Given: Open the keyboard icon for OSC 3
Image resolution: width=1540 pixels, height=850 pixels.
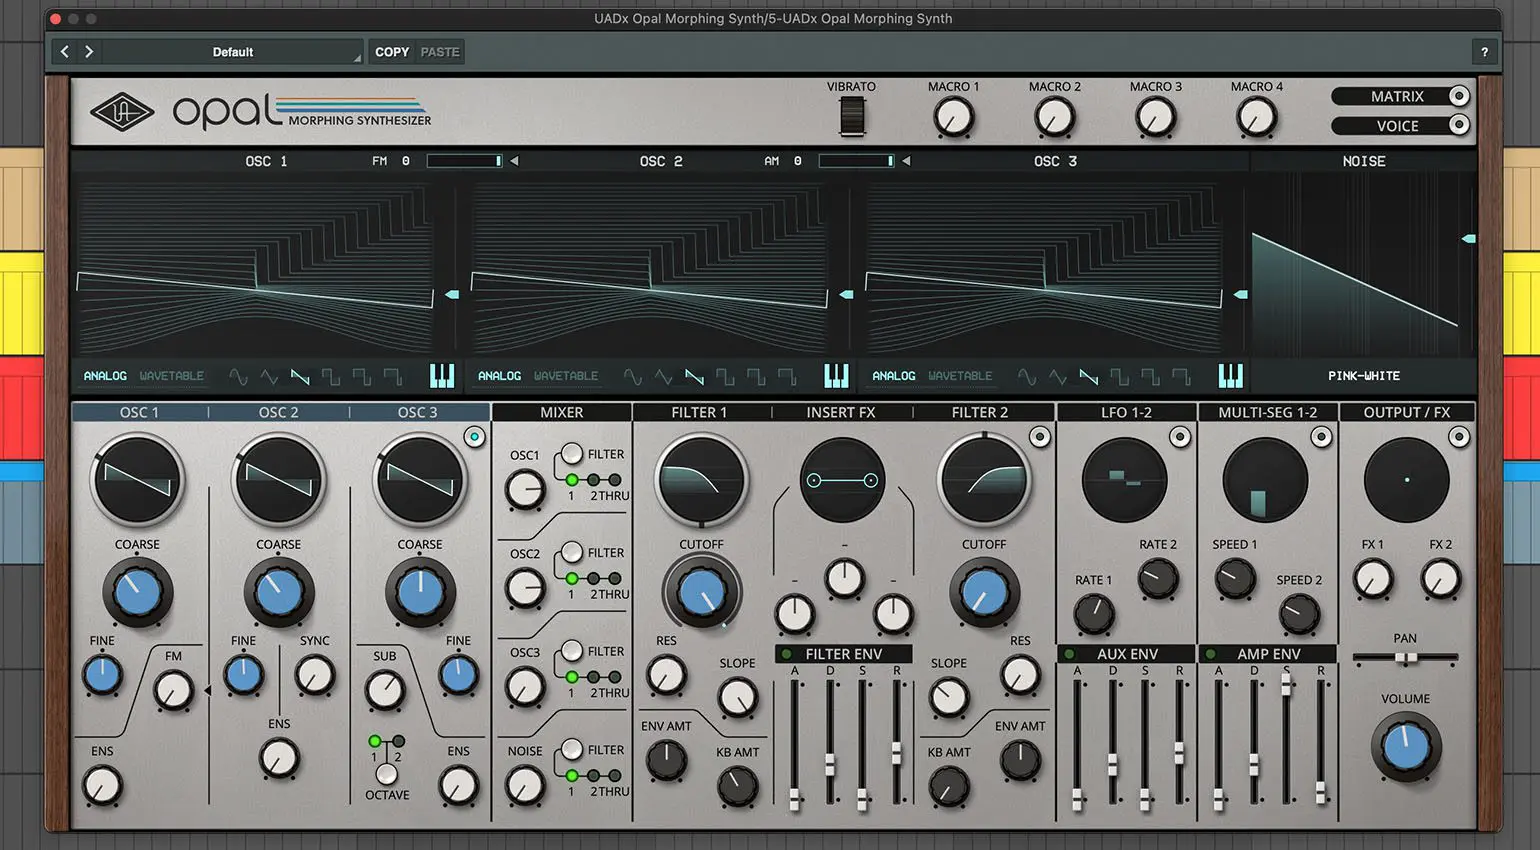Looking at the screenshot, I should pyautogui.click(x=1231, y=376).
